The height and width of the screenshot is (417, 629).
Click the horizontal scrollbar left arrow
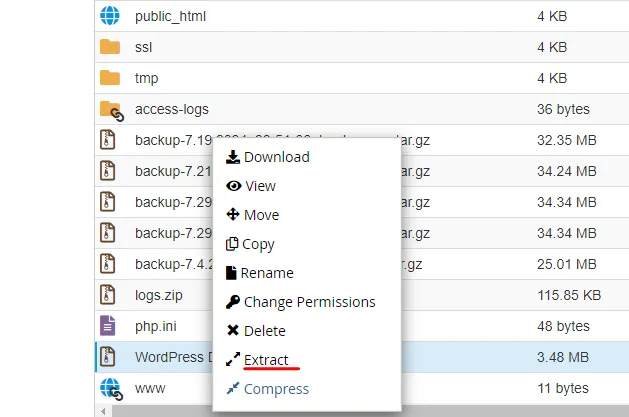[103, 411]
